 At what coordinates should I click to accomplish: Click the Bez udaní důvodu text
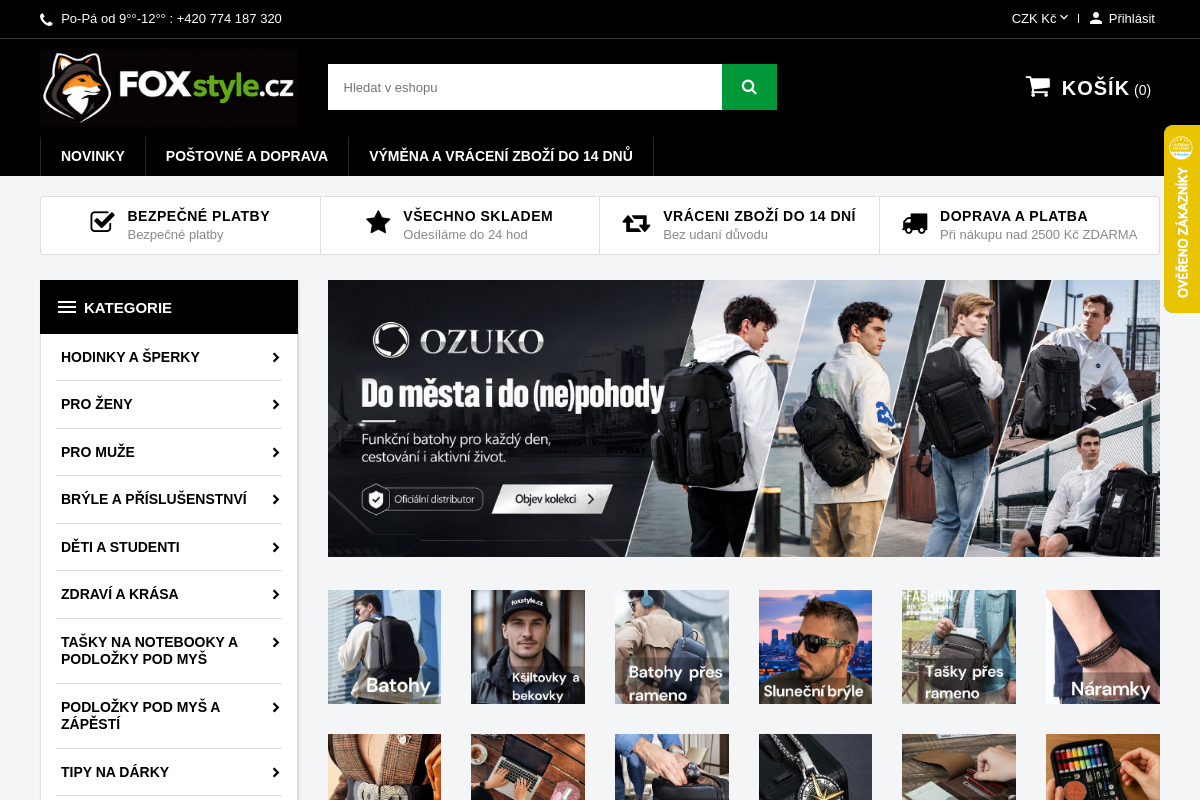click(x=715, y=235)
